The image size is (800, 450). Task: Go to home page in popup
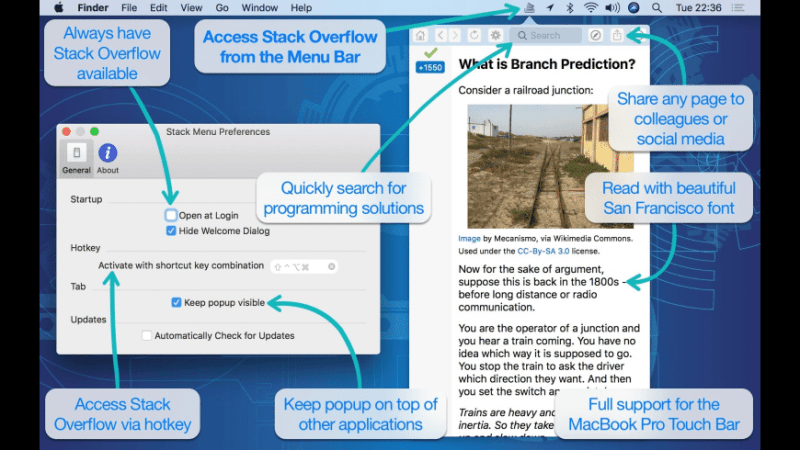tap(420, 35)
